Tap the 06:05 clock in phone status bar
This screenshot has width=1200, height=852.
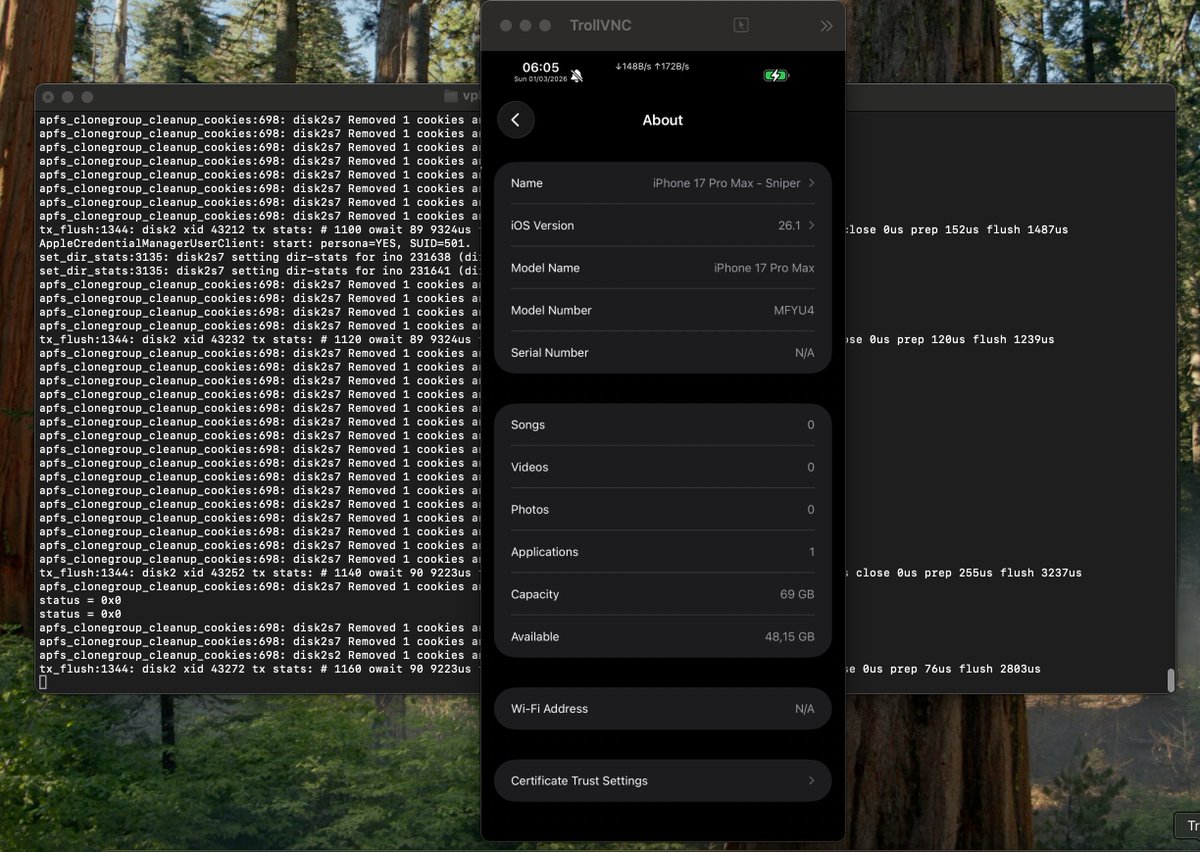tap(540, 67)
